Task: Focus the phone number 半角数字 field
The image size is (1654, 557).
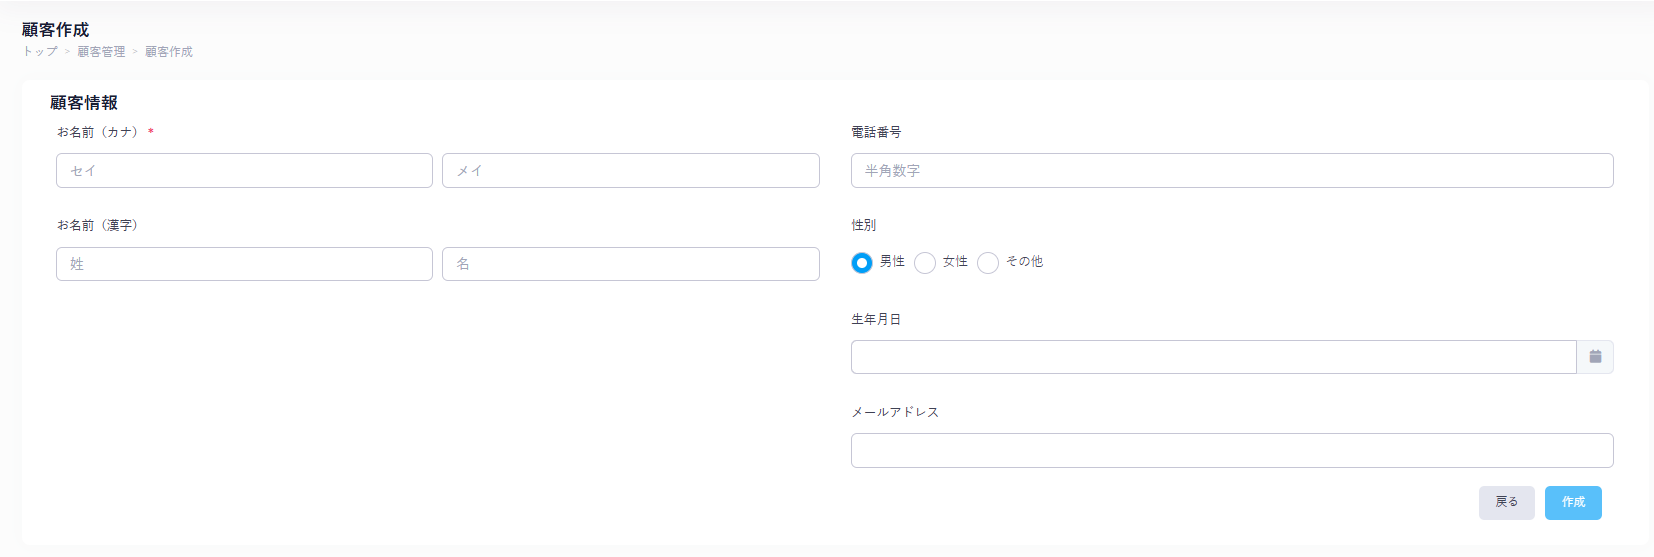Action: 1231,171
